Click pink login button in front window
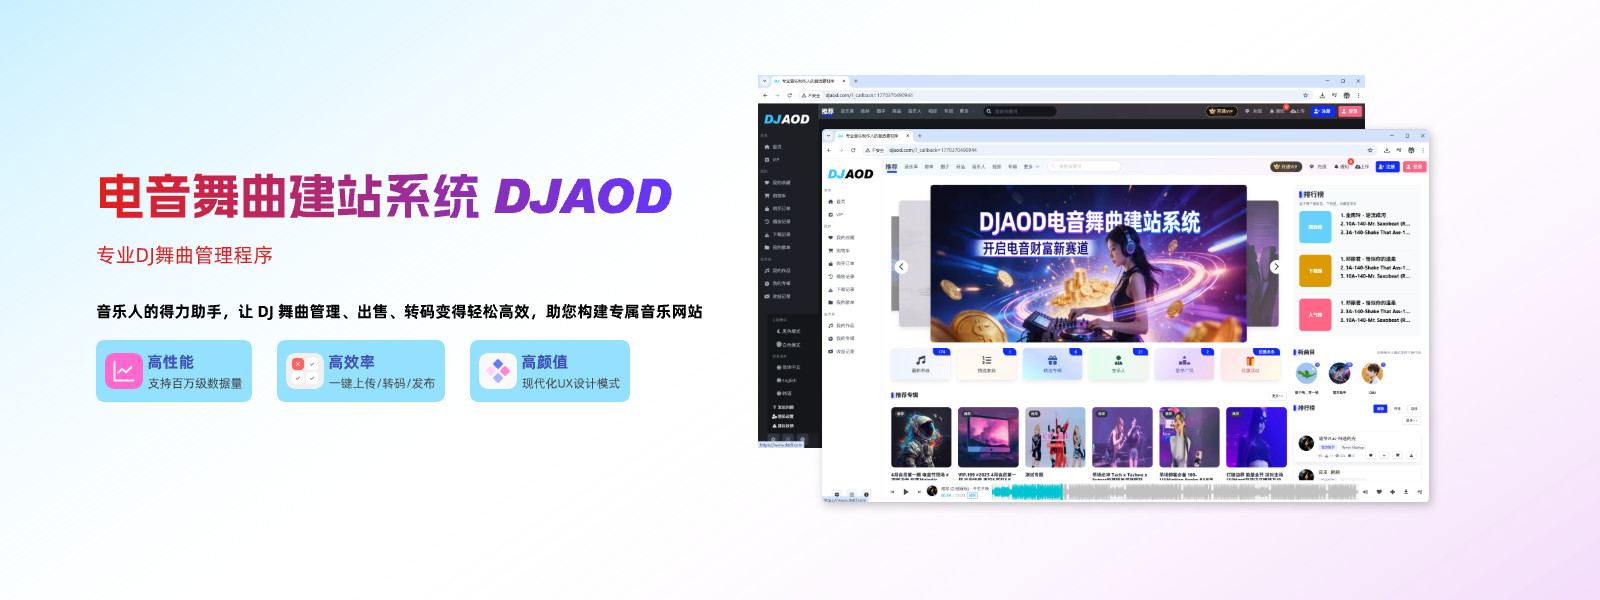 tap(1414, 166)
